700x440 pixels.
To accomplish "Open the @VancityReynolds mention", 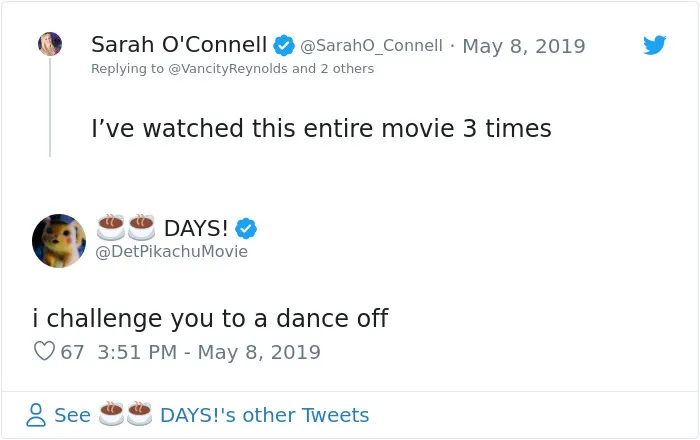I will [228, 69].
